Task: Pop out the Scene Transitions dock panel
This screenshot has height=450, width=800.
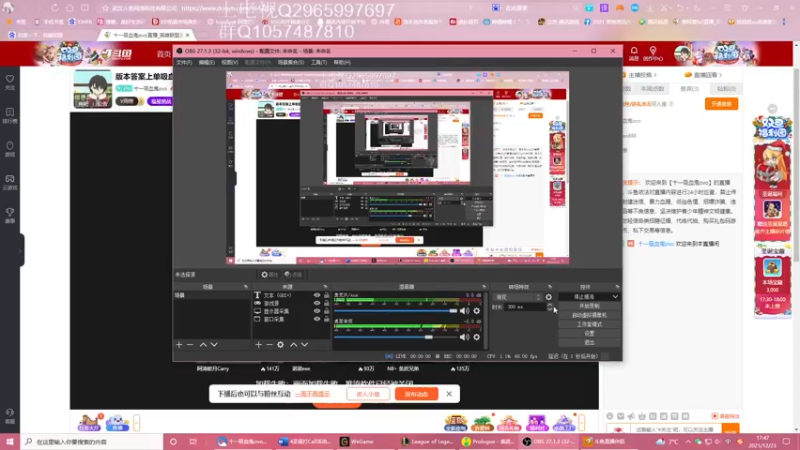Action: pos(549,287)
